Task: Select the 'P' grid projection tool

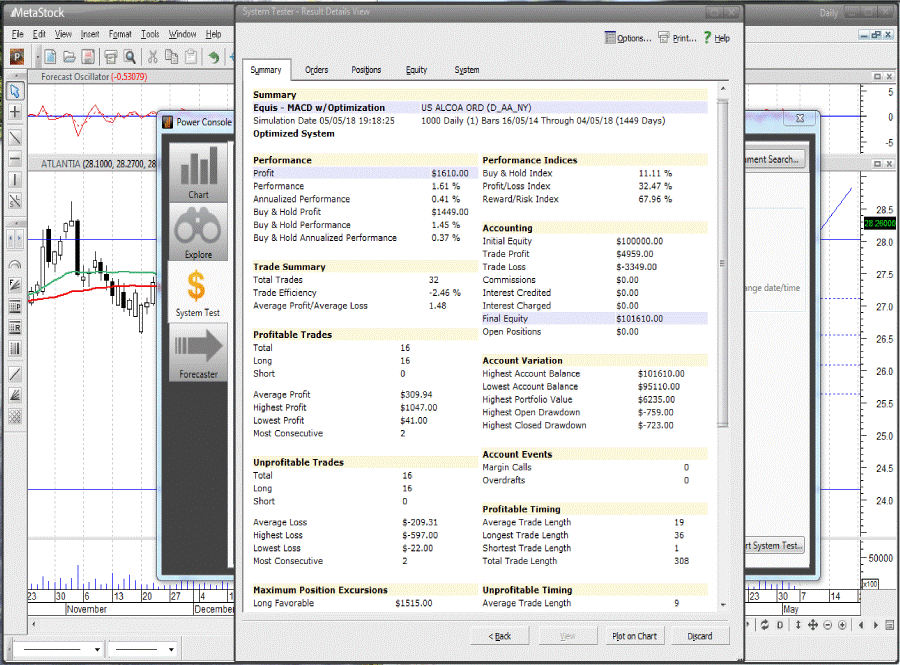Action: [15, 306]
